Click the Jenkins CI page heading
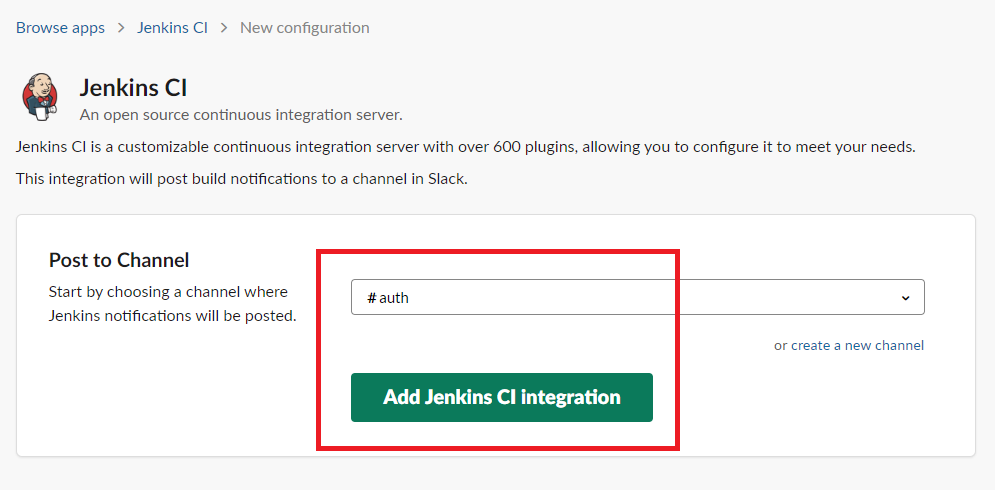995x490 pixels. 133,88
